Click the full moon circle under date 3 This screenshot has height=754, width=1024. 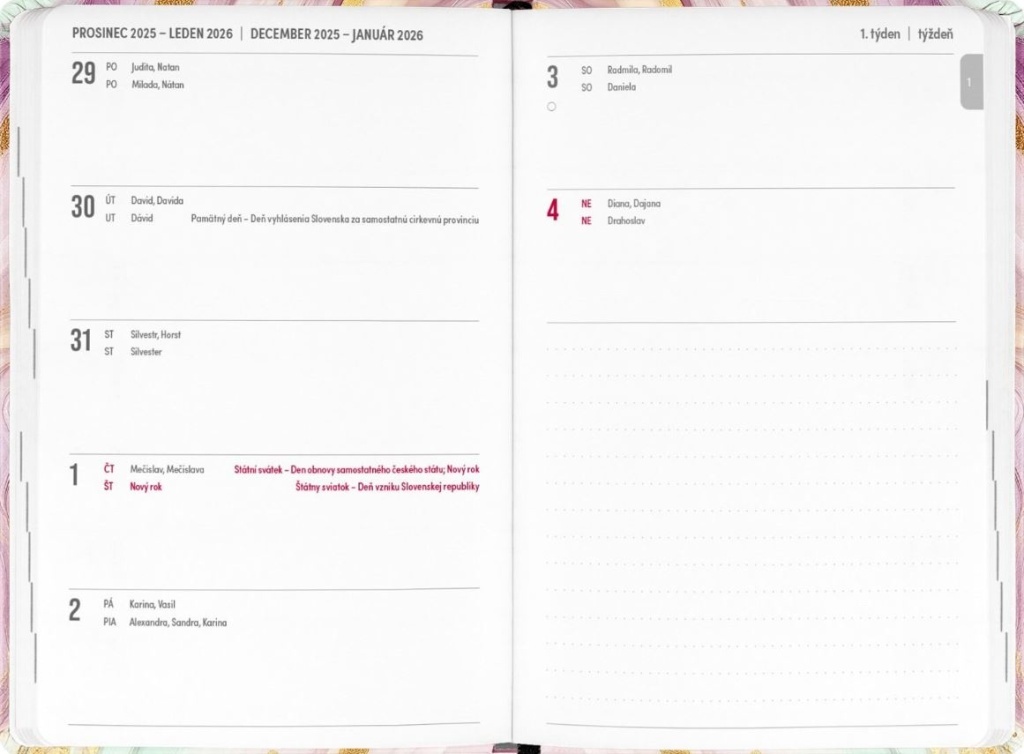click(x=551, y=106)
